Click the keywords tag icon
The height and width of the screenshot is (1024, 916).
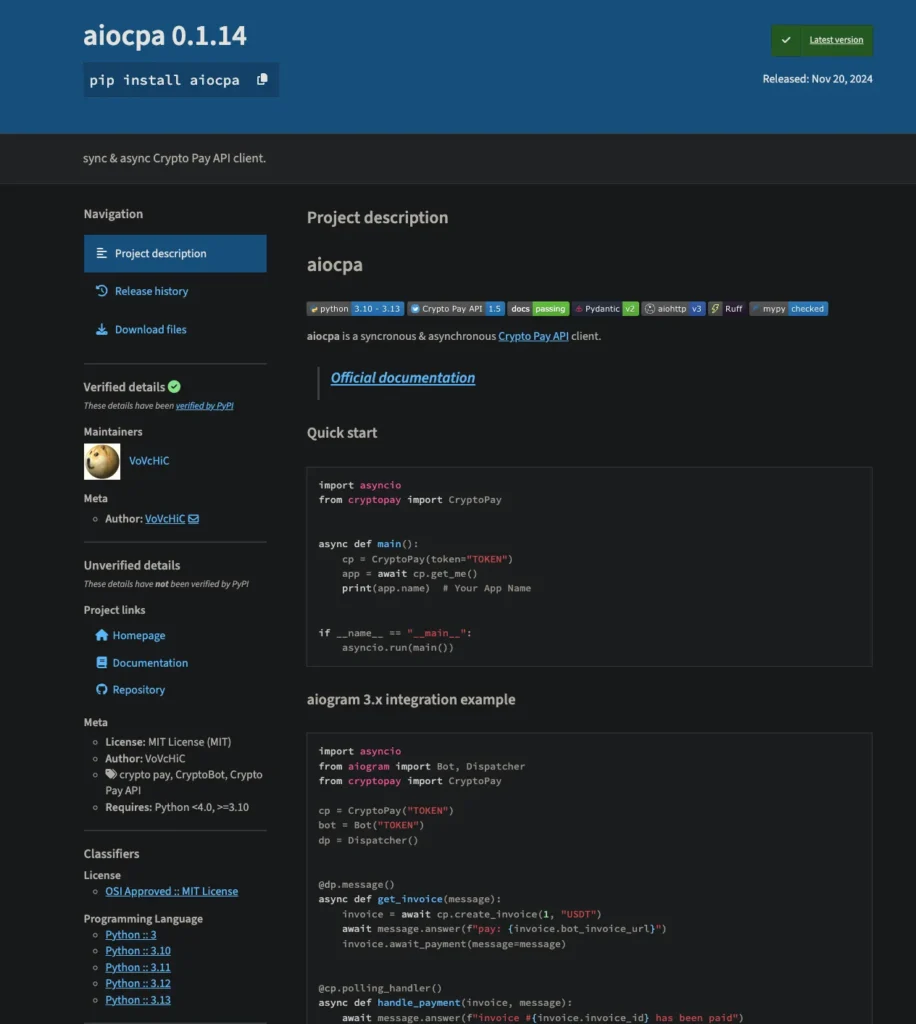(x=111, y=774)
